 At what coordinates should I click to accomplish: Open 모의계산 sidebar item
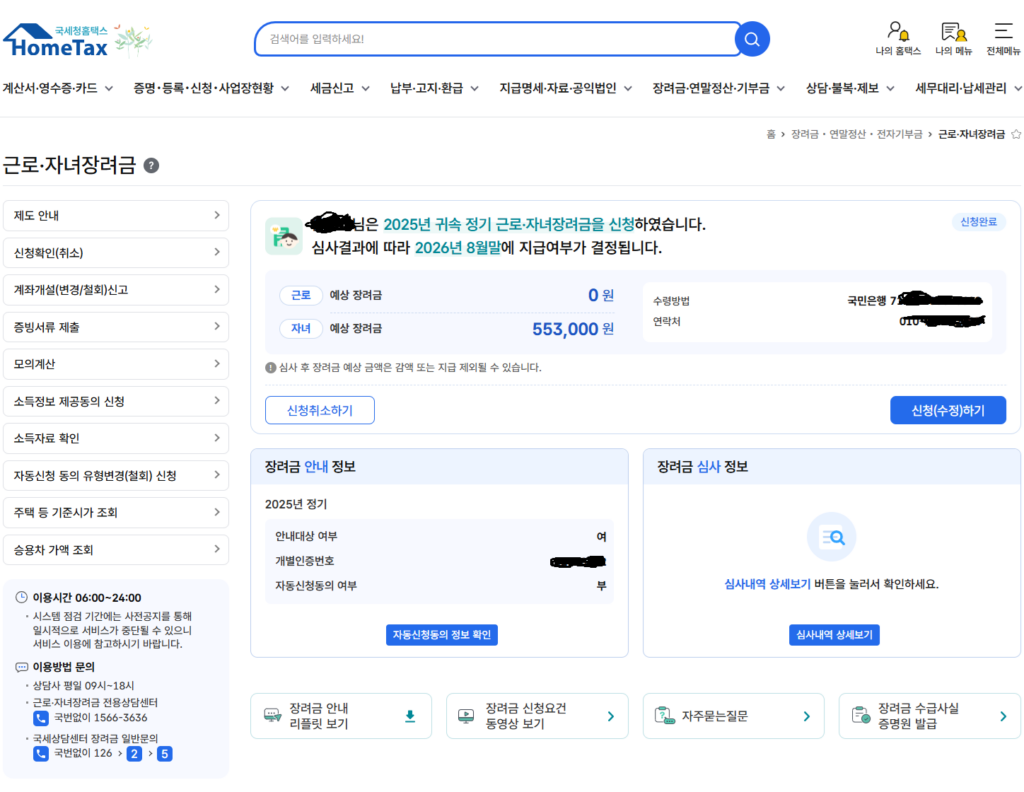pyautogui.click(x=116, y=364)
